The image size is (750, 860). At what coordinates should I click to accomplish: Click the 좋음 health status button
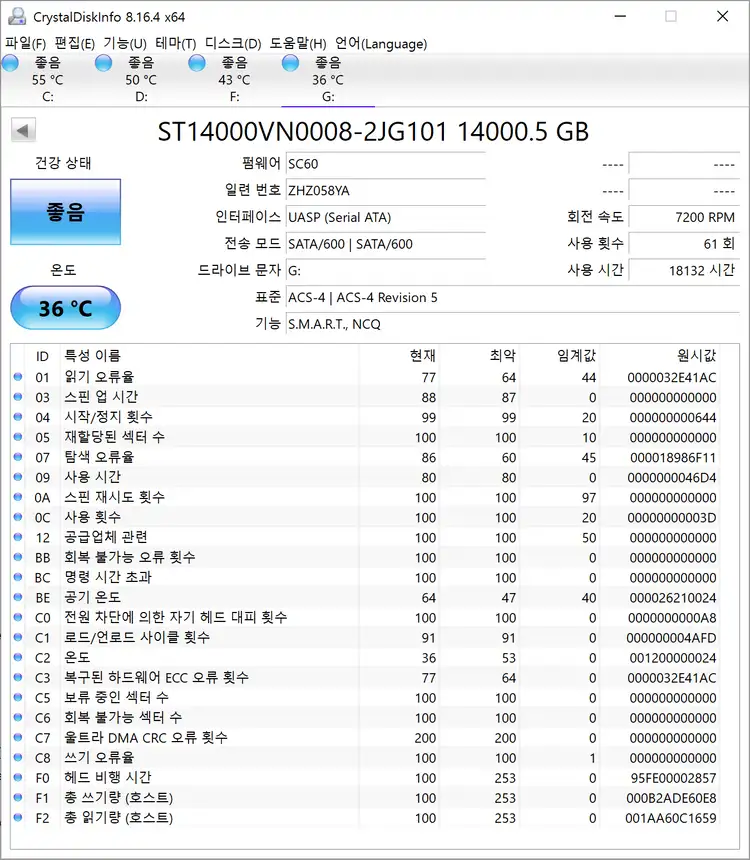(65, 212)
